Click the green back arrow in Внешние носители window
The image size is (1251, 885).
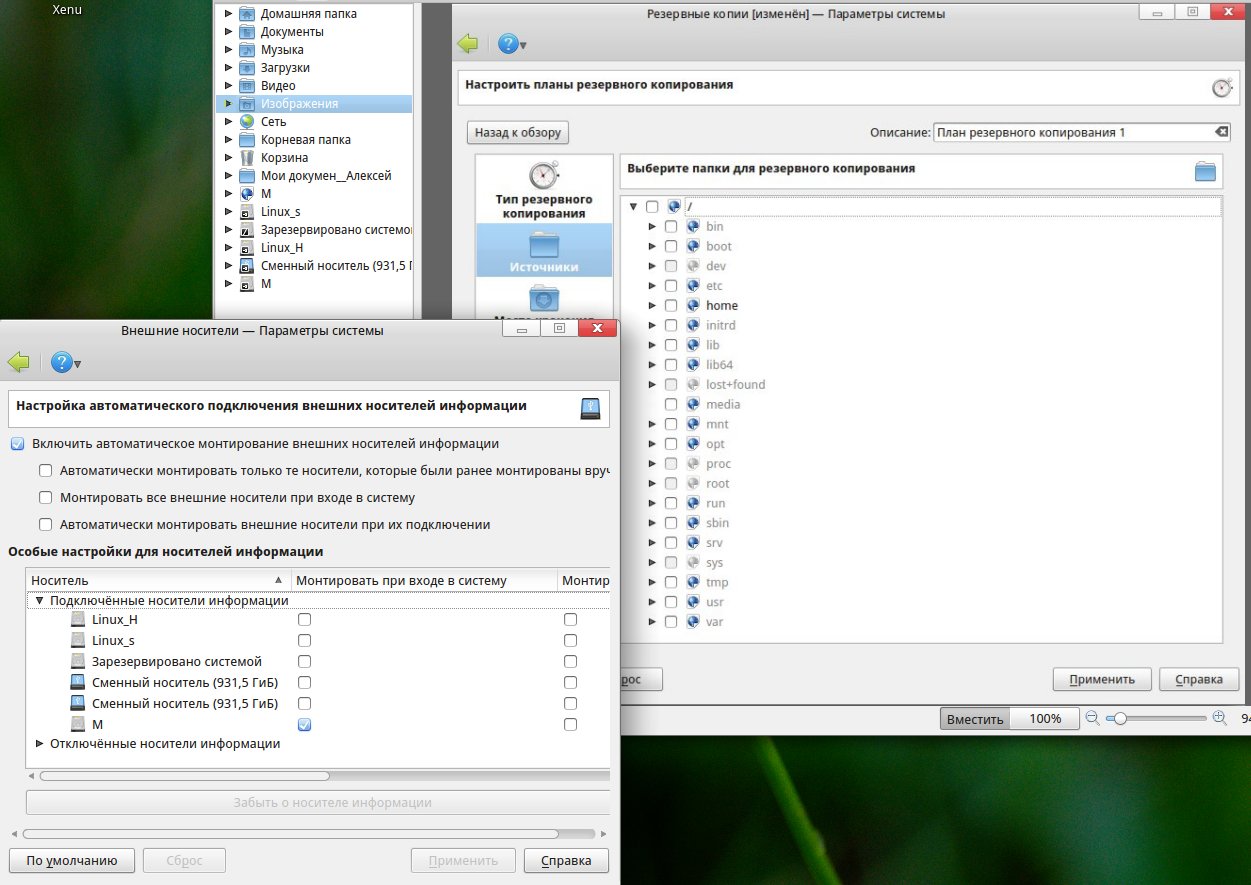(x=18, y=362)
